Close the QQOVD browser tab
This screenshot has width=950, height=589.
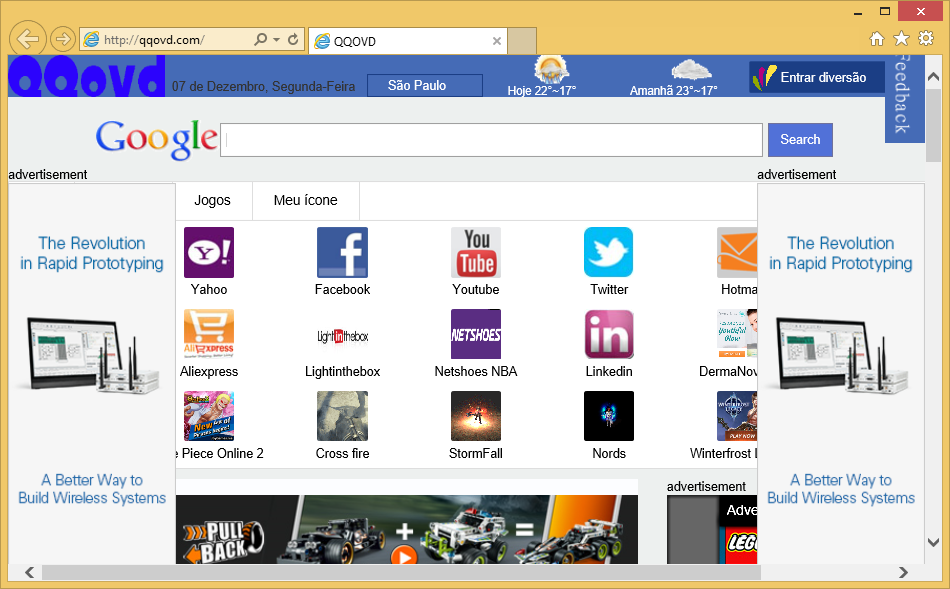(x=497, y=41)
